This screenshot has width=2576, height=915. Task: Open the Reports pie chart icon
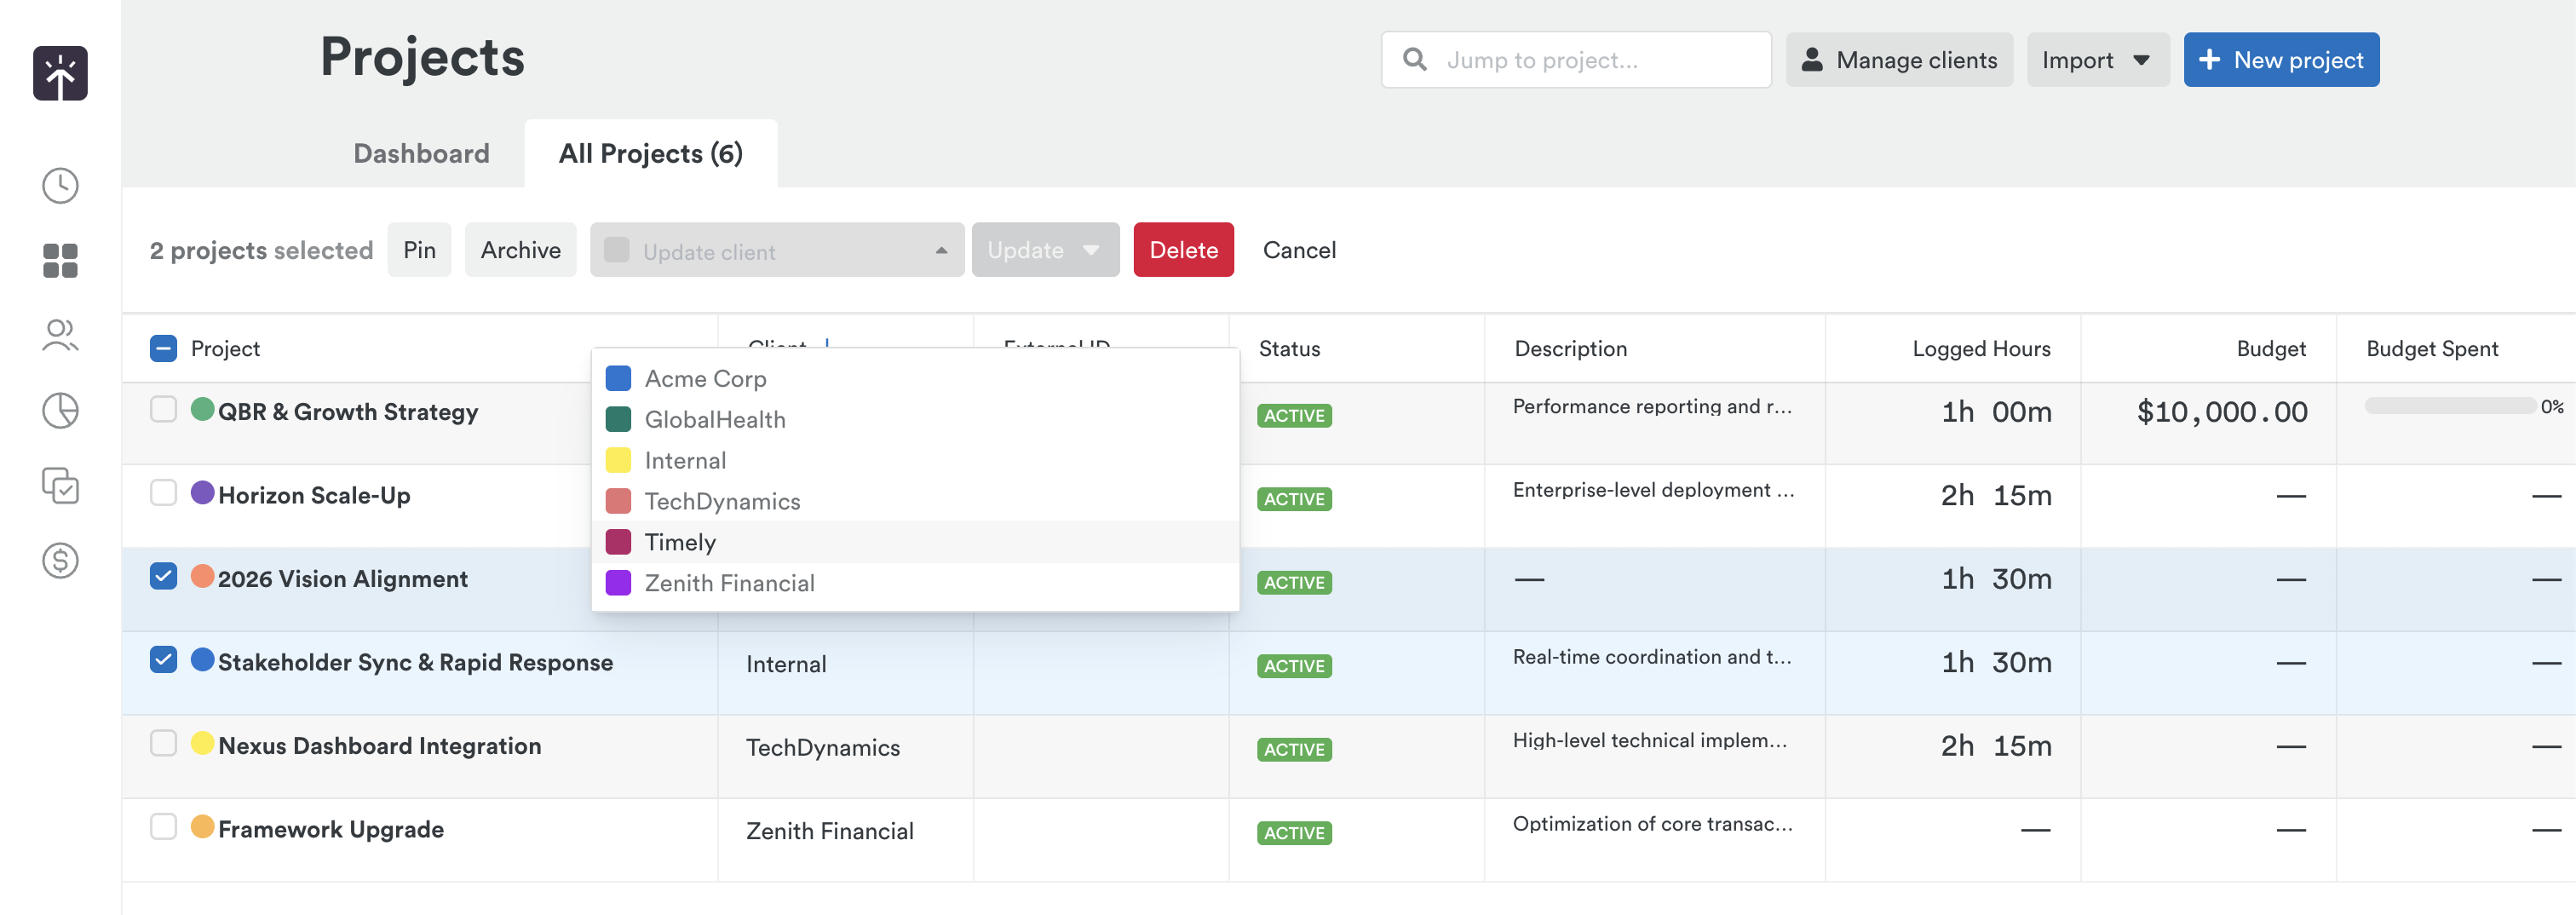pyautogui.click(x=60, y=410)
